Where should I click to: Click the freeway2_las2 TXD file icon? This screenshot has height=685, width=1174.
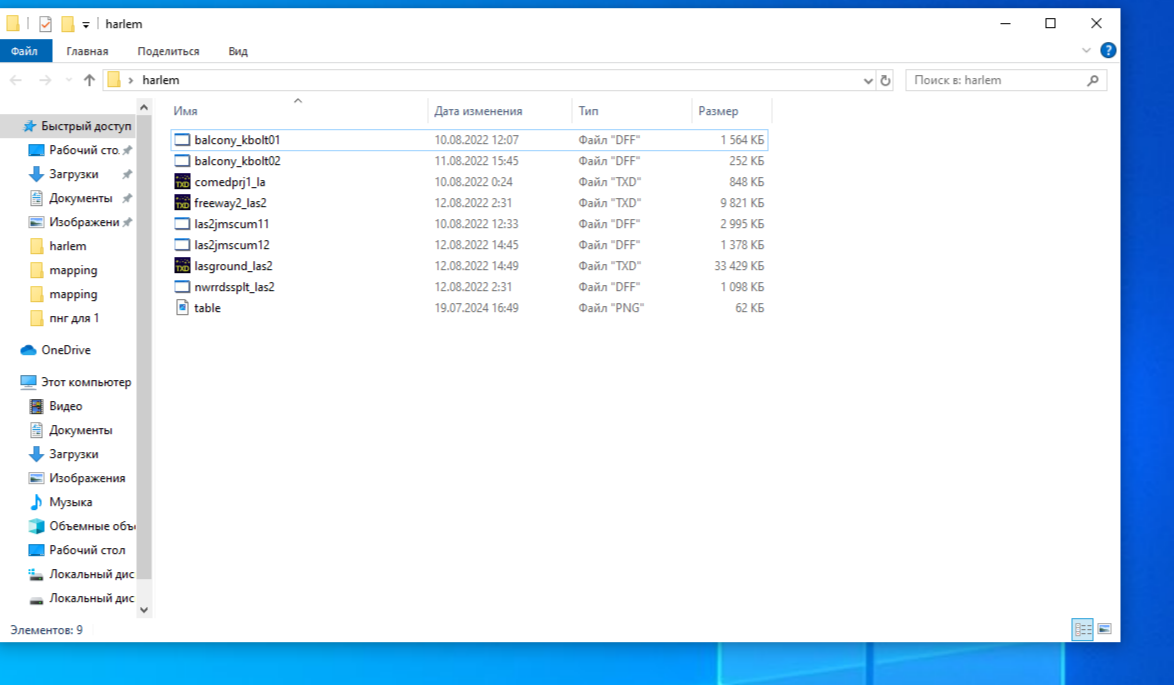point(182,203)
